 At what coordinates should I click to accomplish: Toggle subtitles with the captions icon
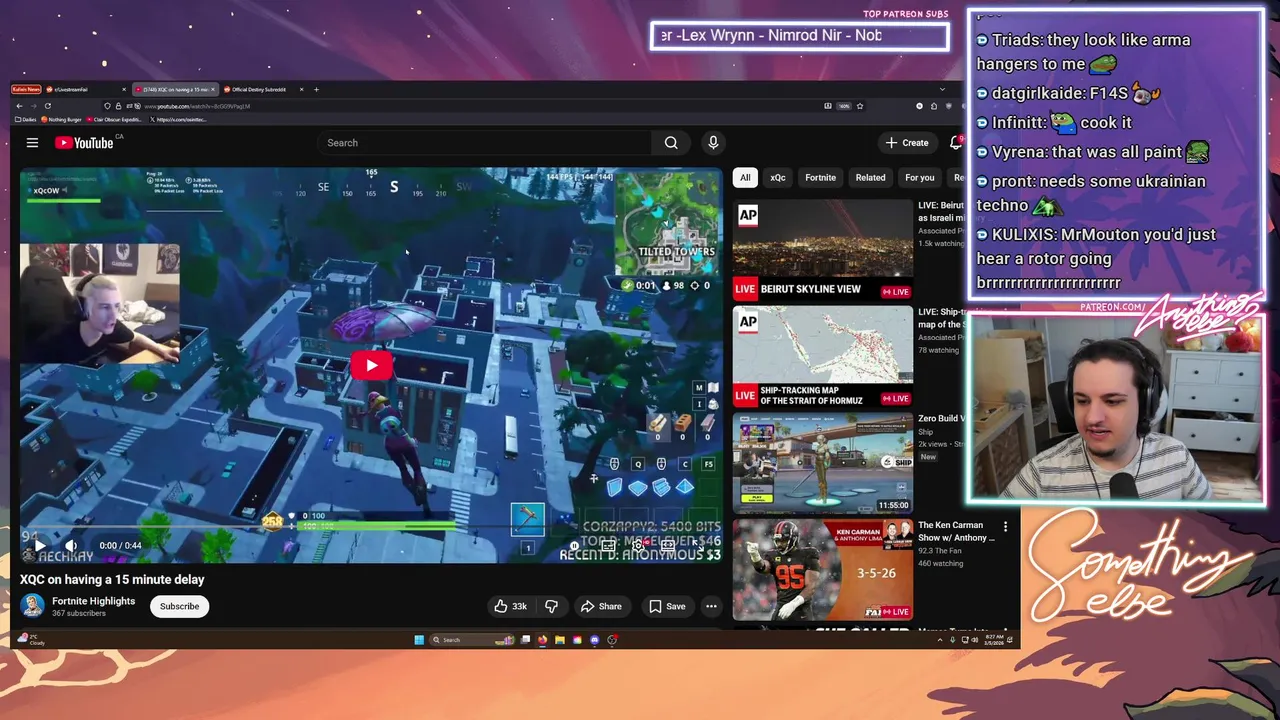coord(608,546)
